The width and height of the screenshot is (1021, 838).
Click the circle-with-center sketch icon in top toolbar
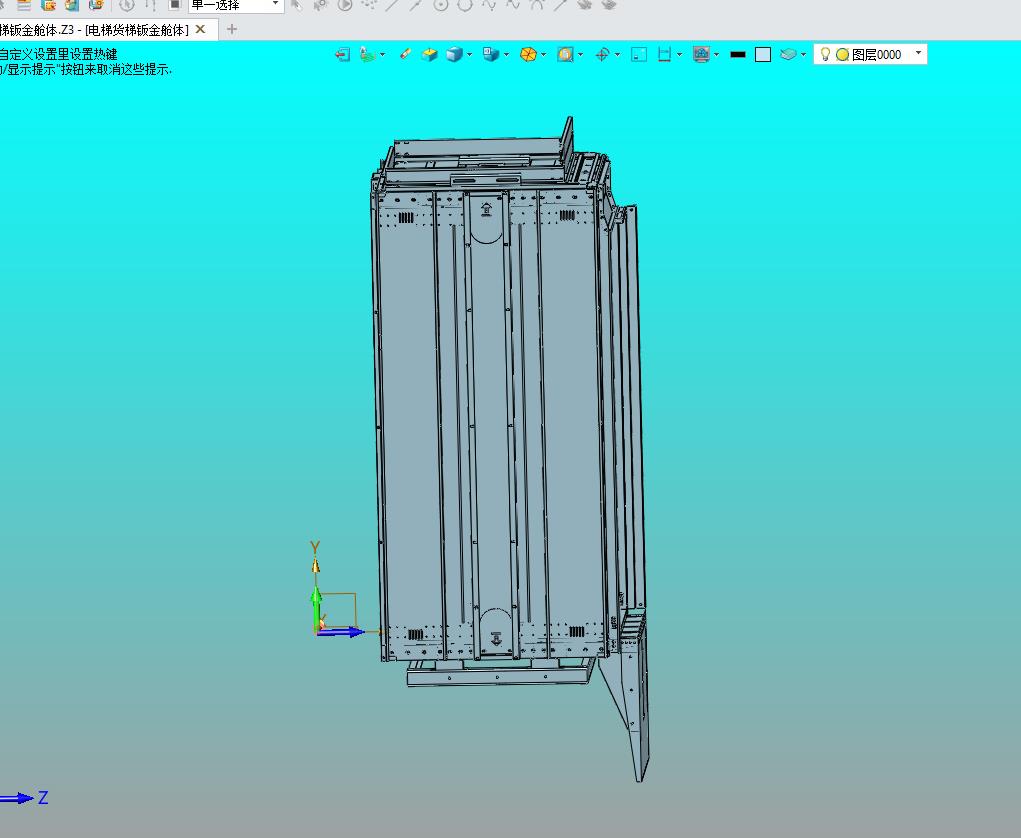tap(441, 5)
